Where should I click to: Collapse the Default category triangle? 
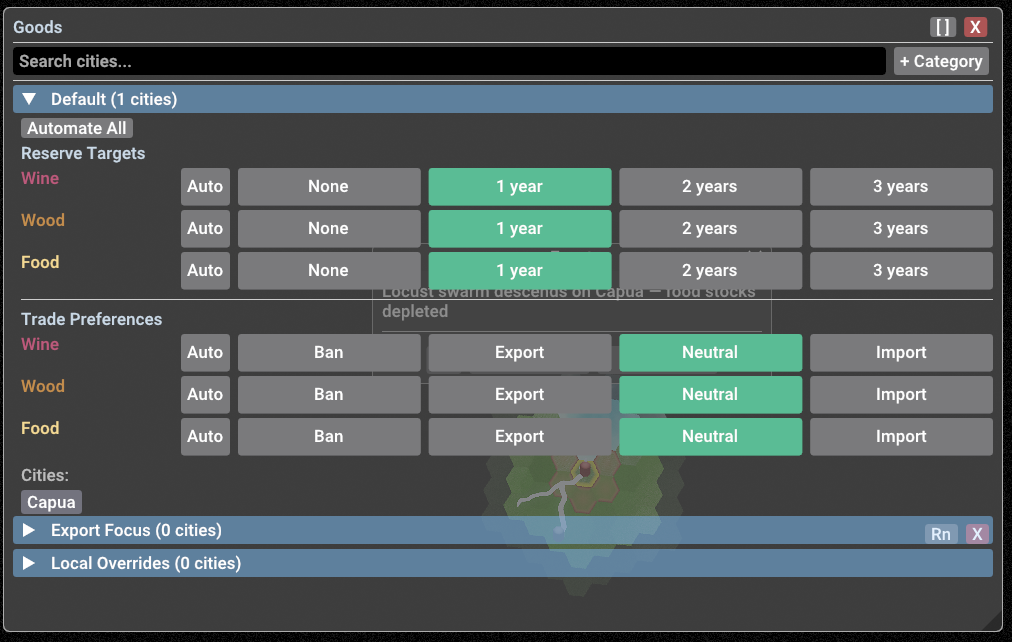click(29, 99)
